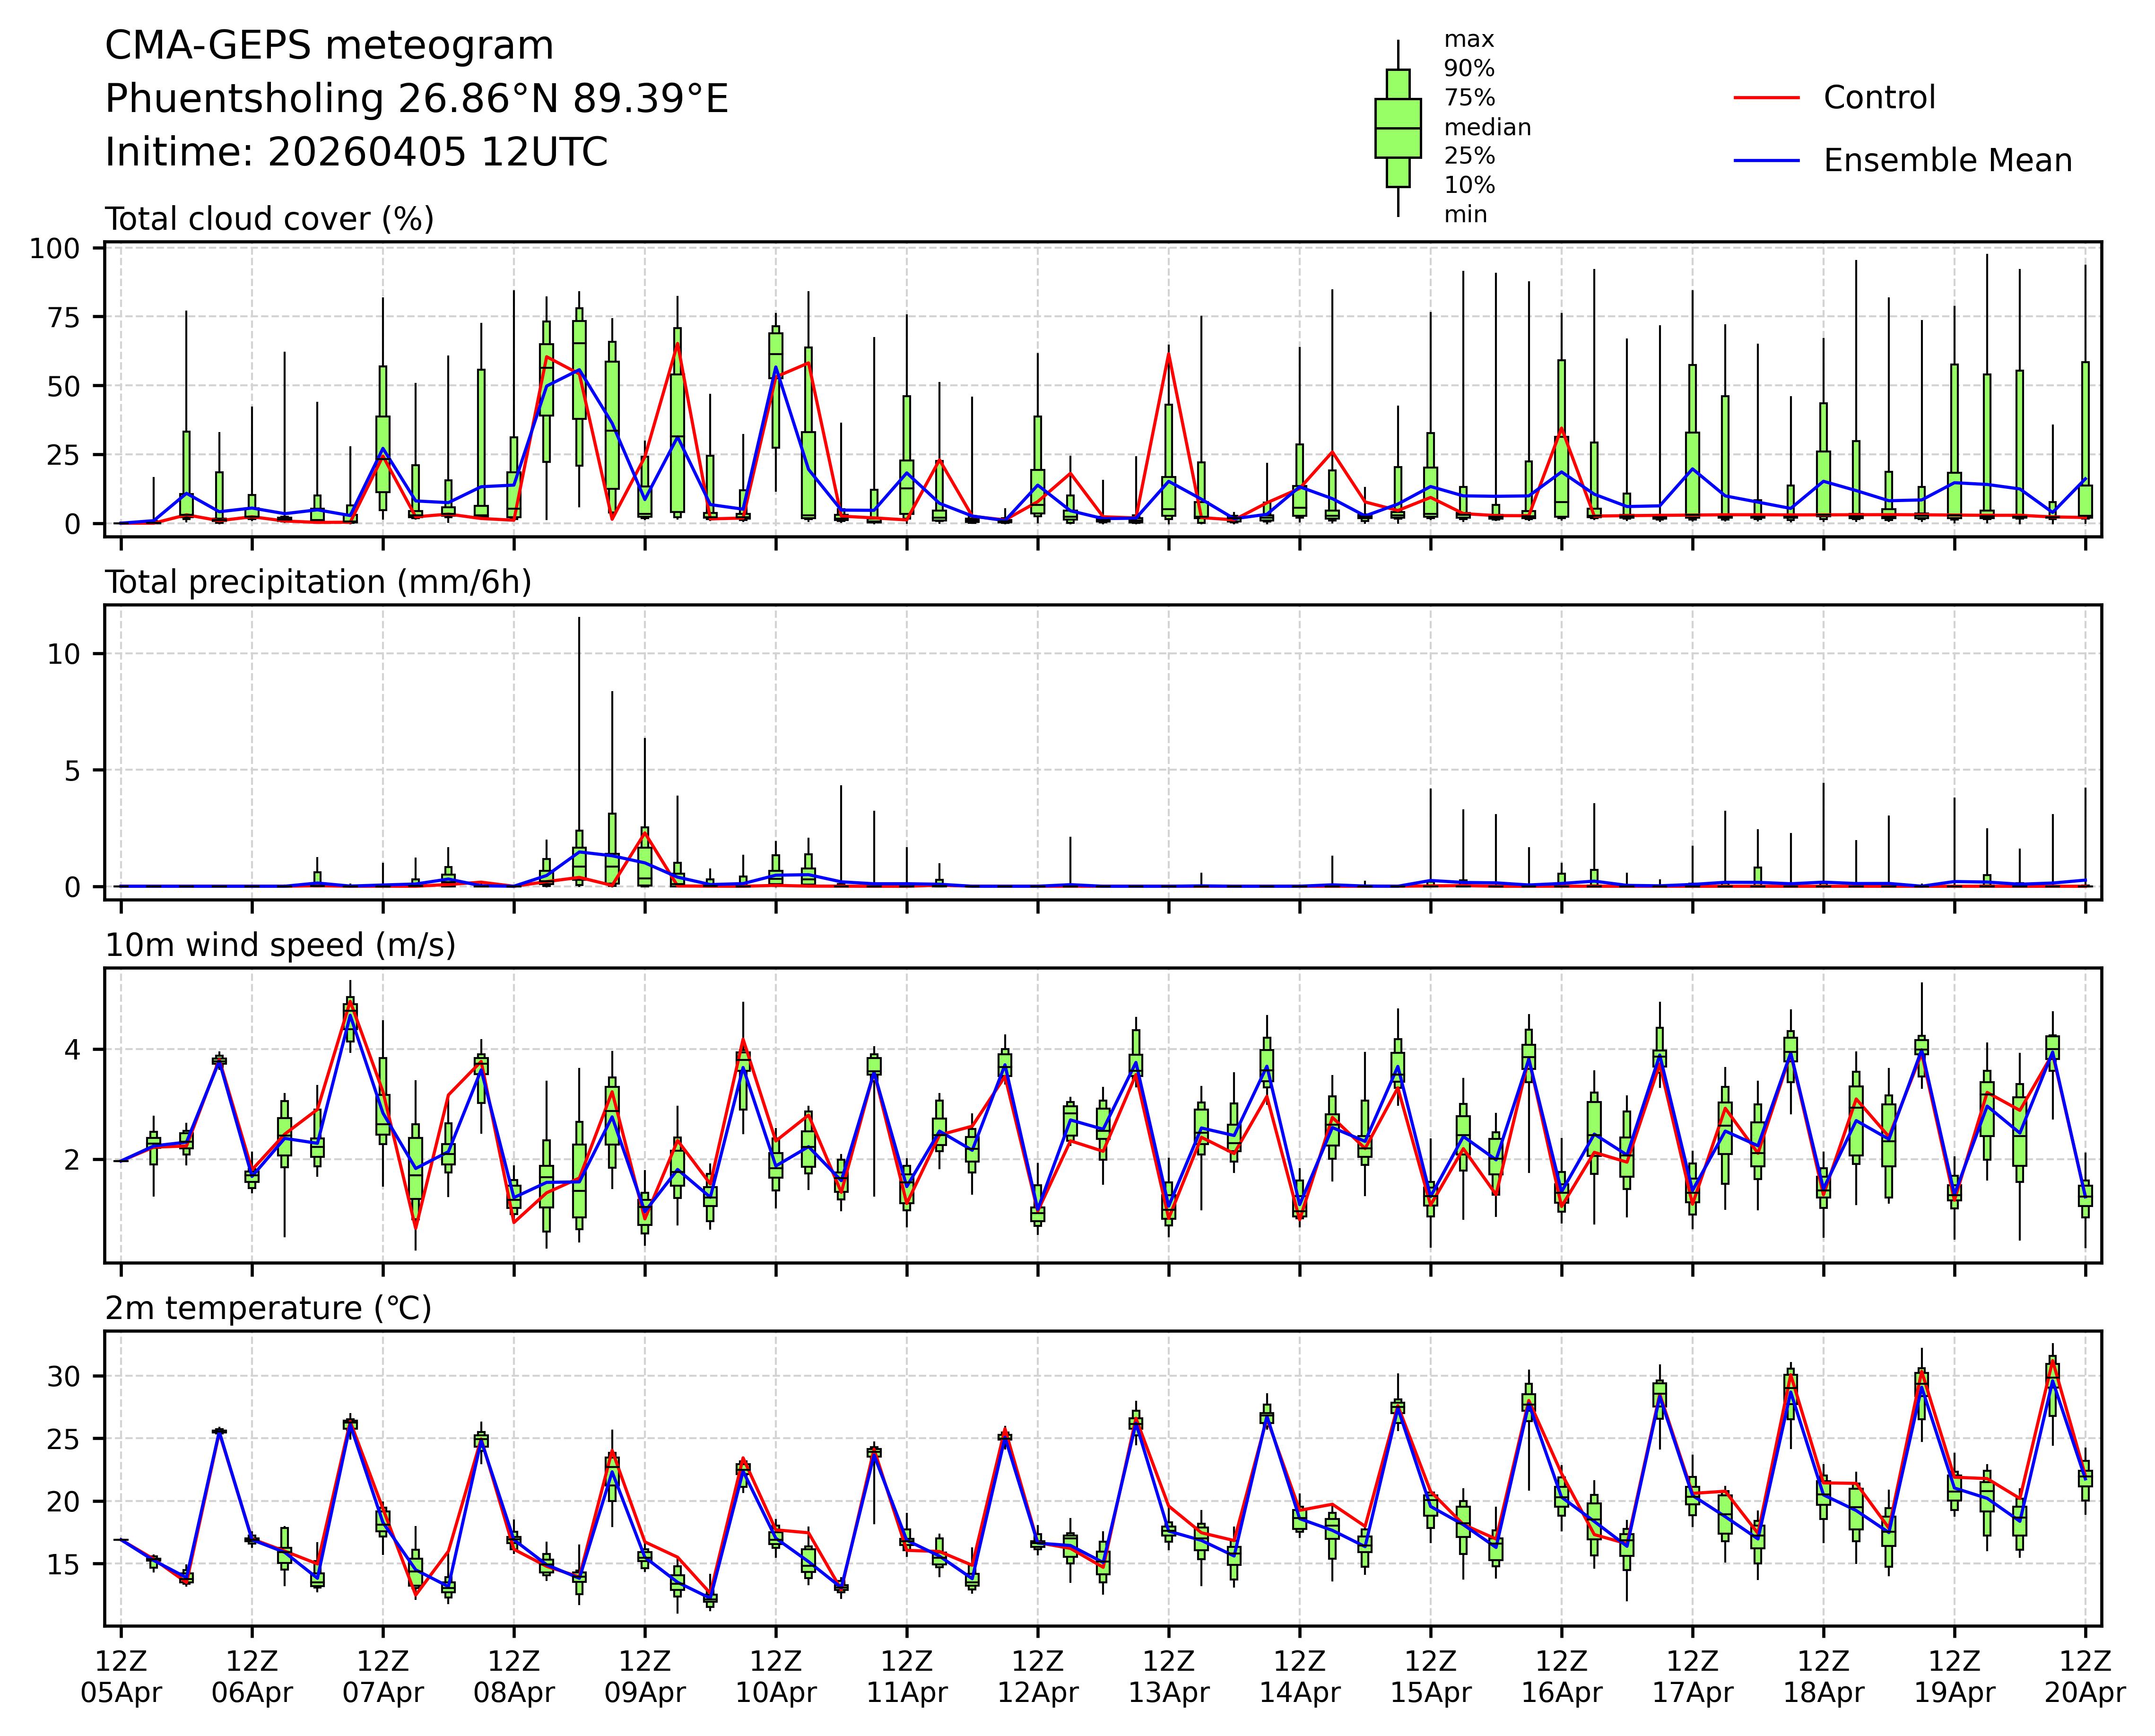
Task: Click the 30 tick on temperature axis
Action: tap(65, 1376)
